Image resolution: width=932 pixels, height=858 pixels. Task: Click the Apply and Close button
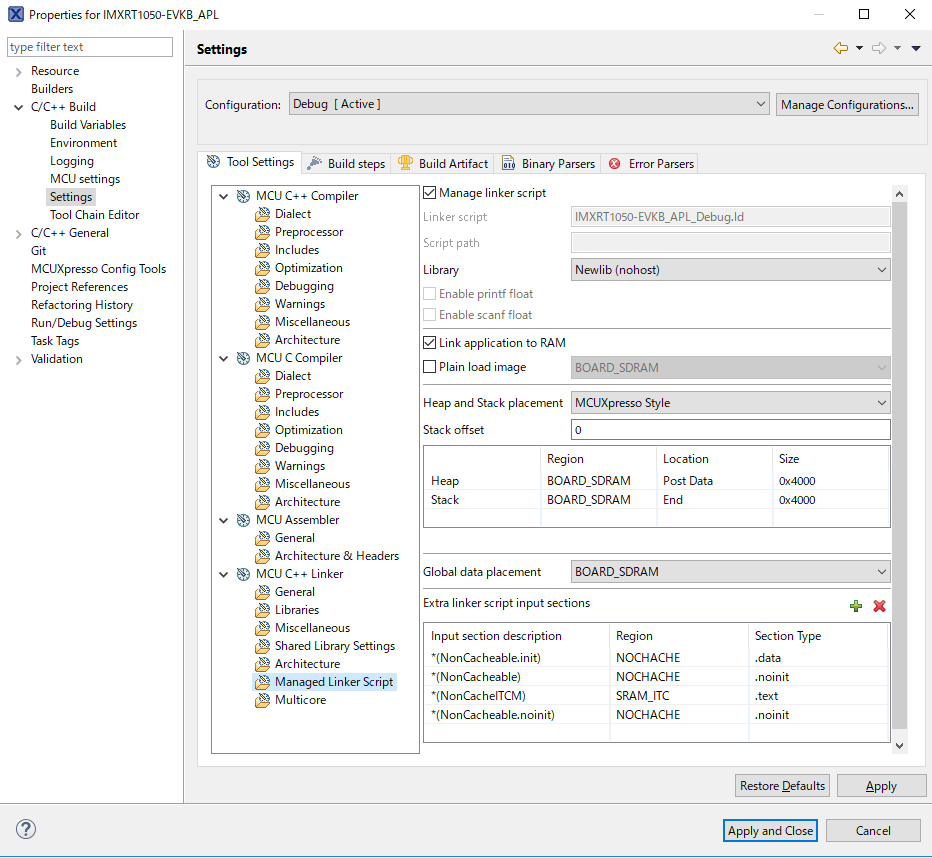click(770, 830)
